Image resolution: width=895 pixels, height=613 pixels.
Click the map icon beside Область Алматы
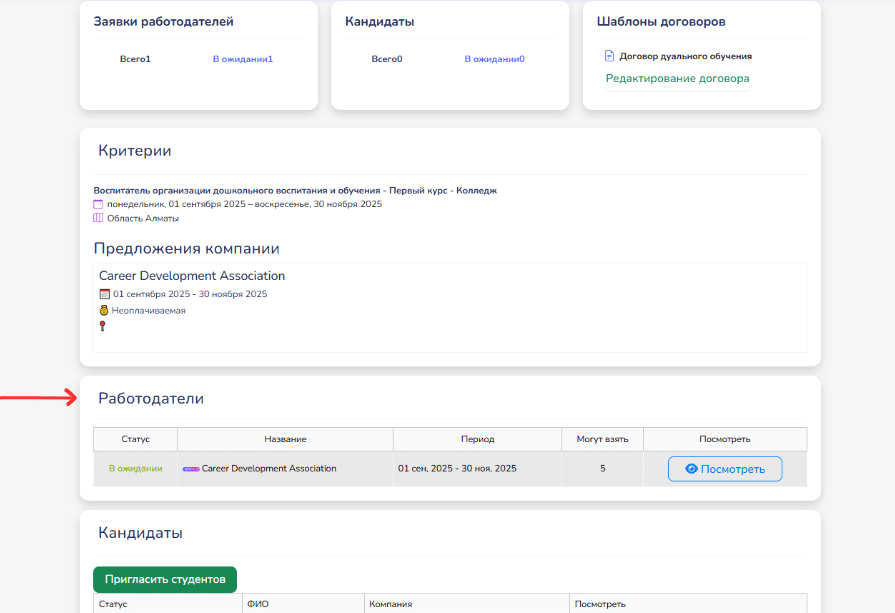98,218
